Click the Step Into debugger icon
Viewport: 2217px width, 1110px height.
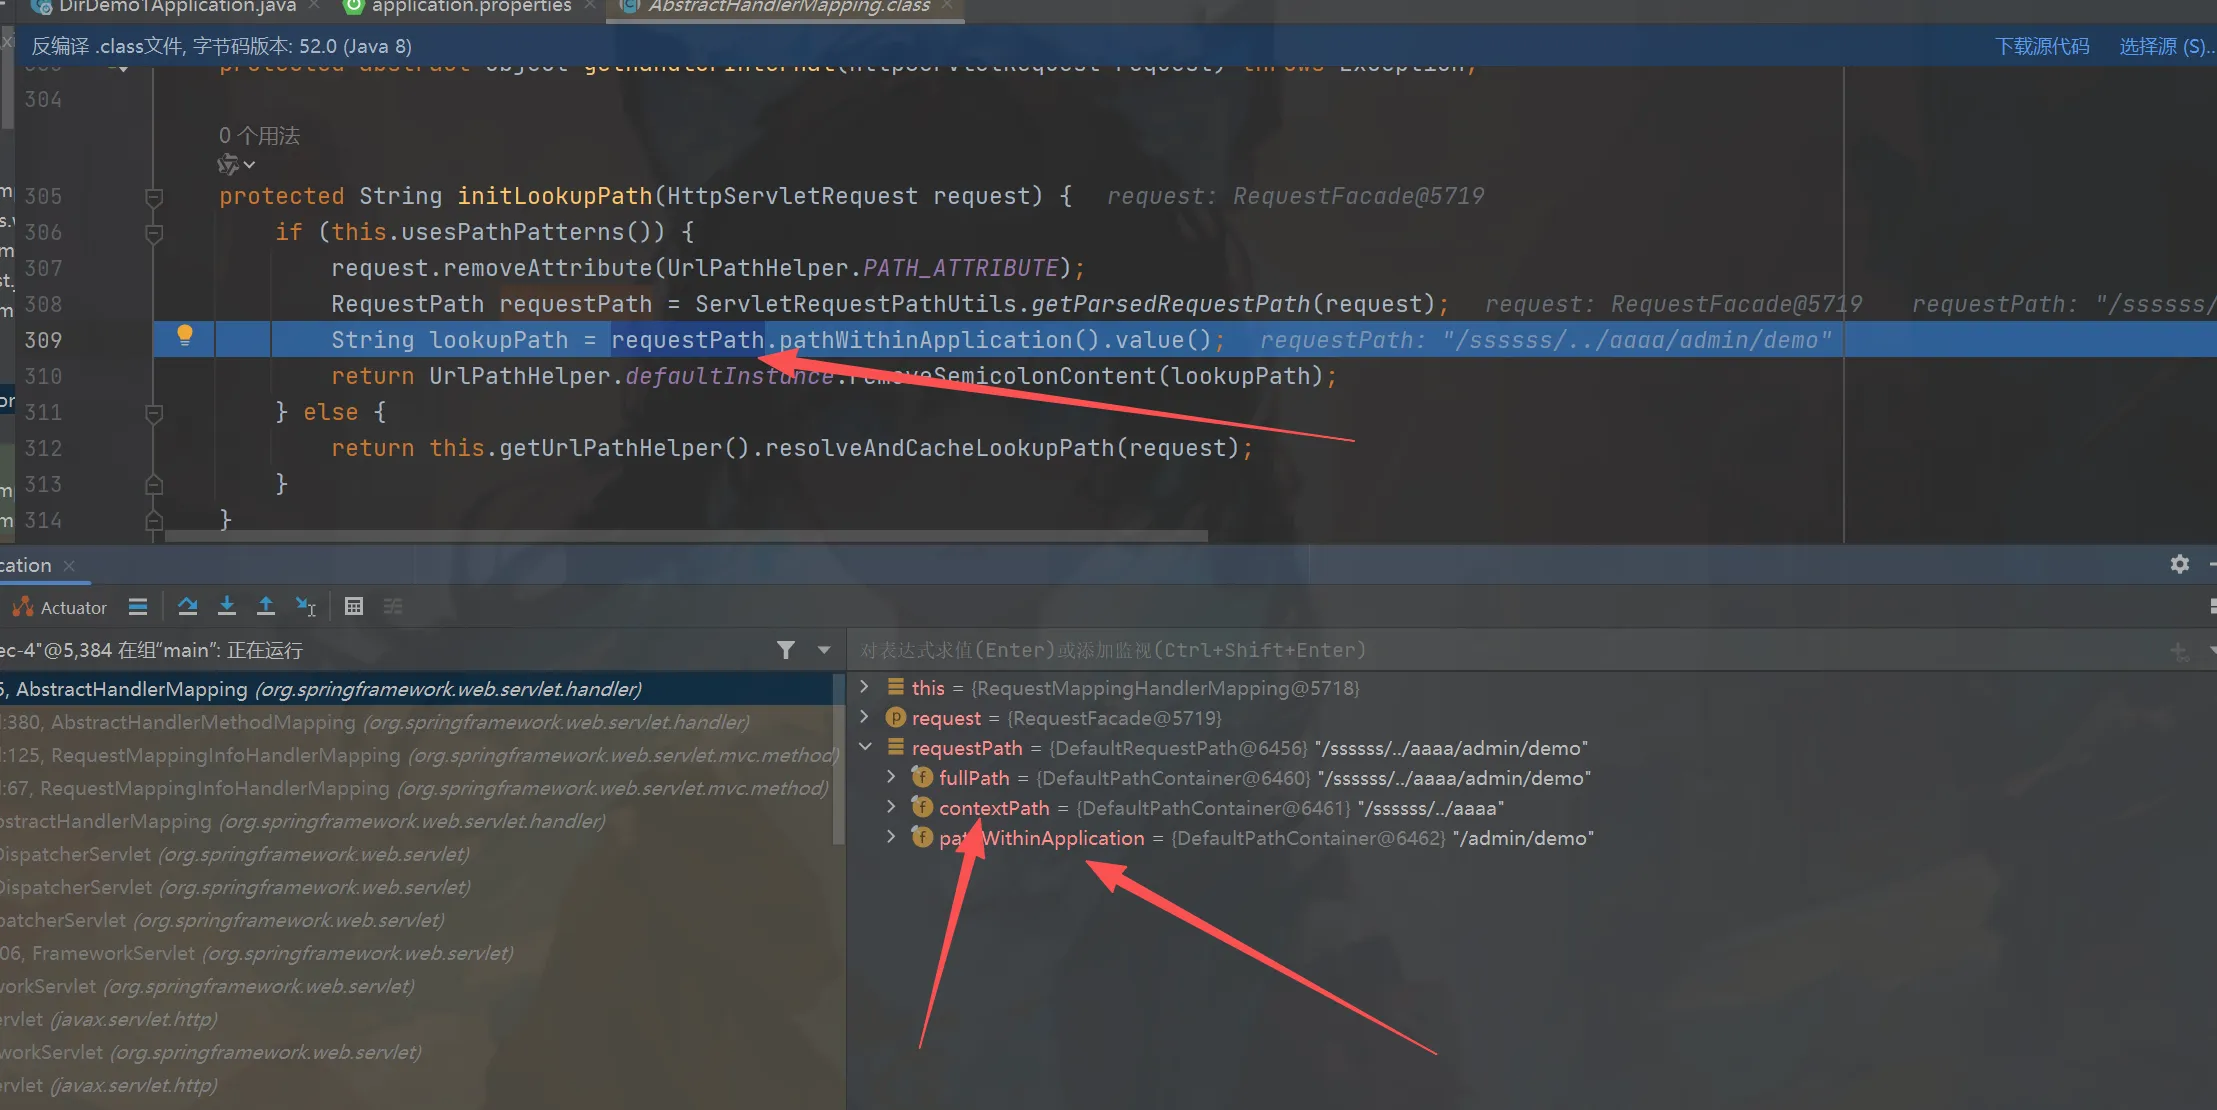tap(227, 606)
